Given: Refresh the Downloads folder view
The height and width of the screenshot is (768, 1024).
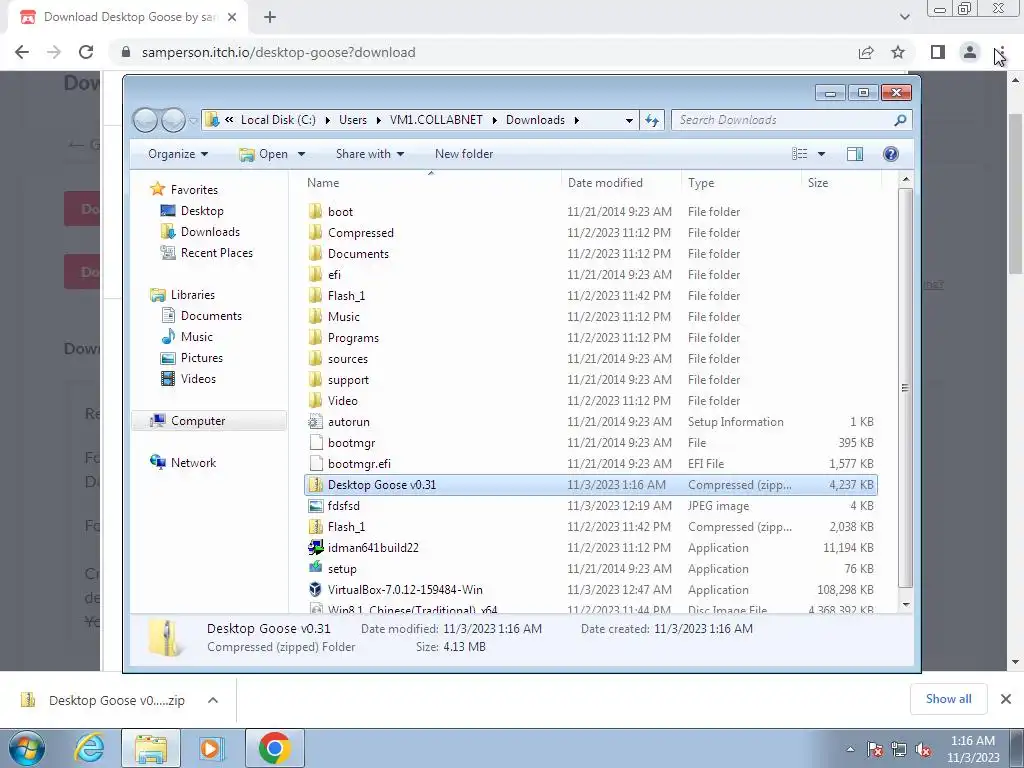Looking at the screenshot, I should (652, 120).
